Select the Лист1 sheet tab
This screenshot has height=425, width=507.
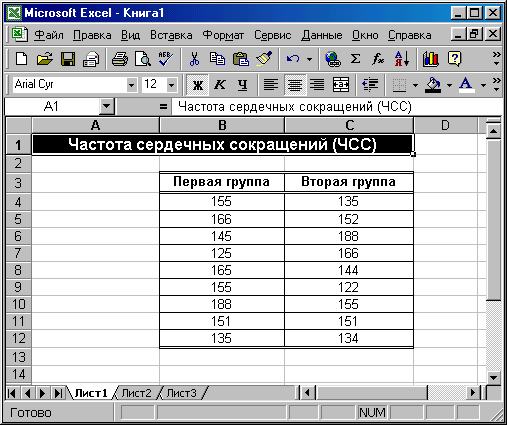click(x=91, y=393)
